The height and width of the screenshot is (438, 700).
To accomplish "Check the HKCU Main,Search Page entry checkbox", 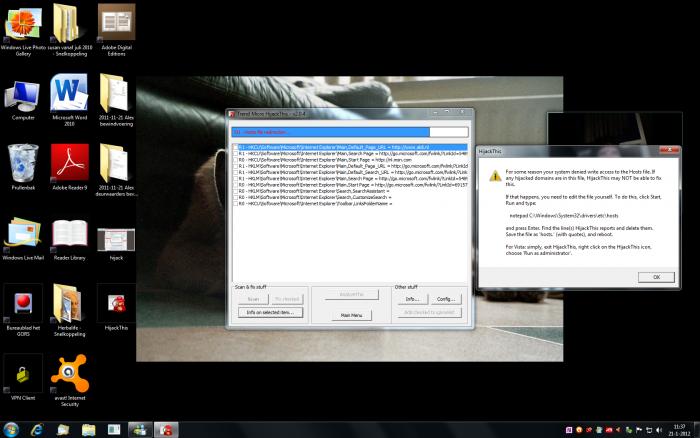I will [235, 153].
